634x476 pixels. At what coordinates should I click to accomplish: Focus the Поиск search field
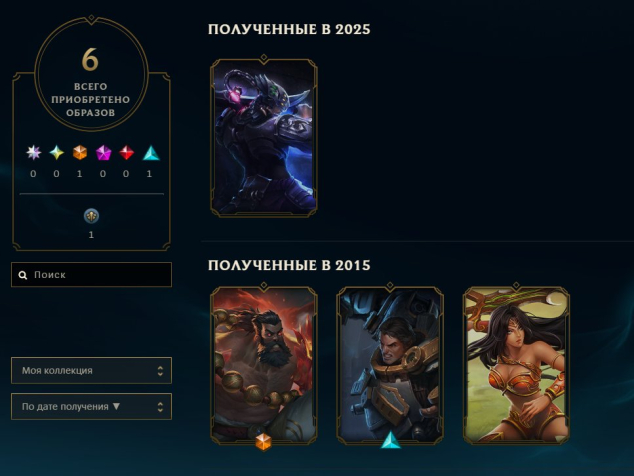point(91,275)
